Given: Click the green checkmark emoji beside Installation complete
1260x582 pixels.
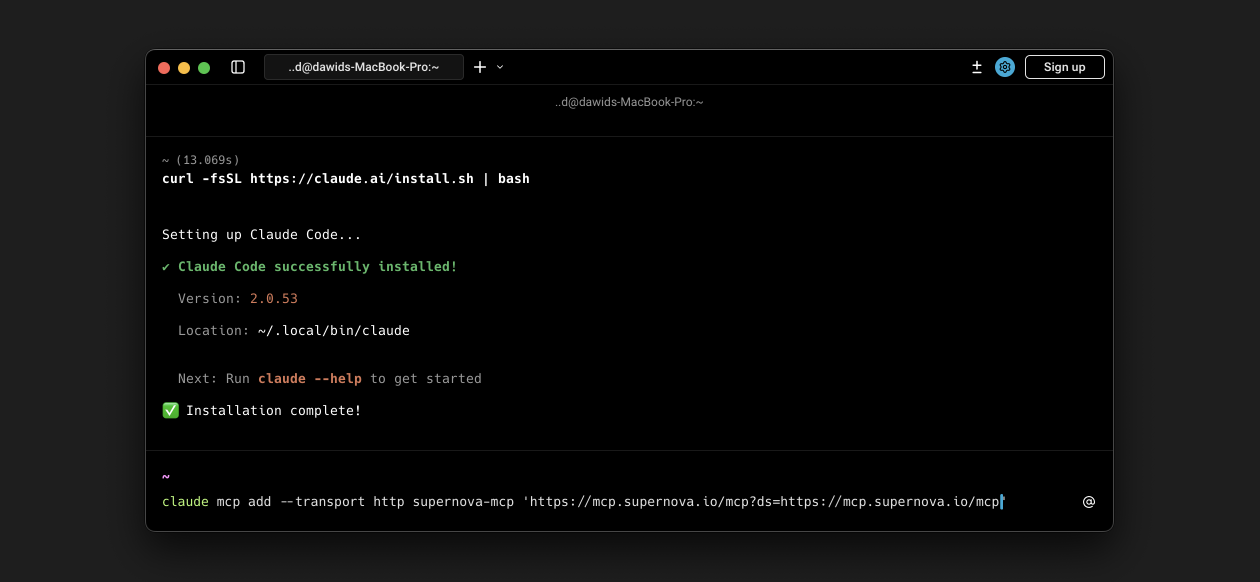Looking at the screenshot, I should tap(170, 411).
